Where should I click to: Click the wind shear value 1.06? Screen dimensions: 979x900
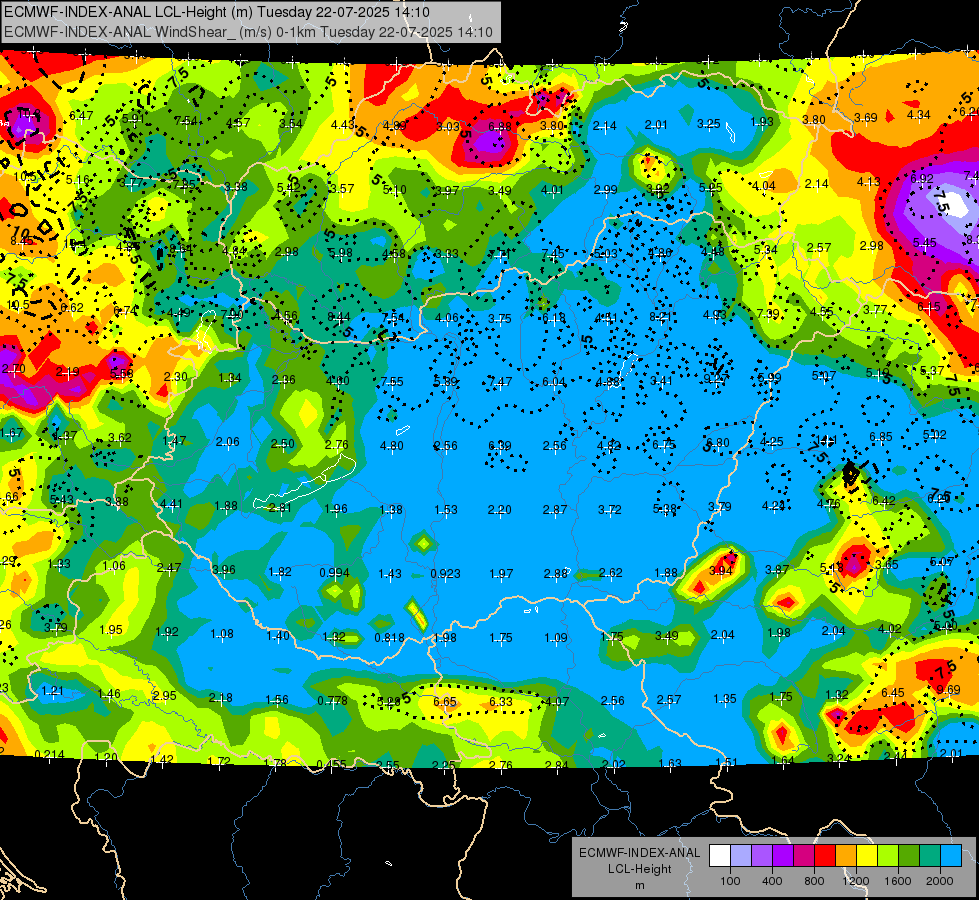tap(114, 566)
